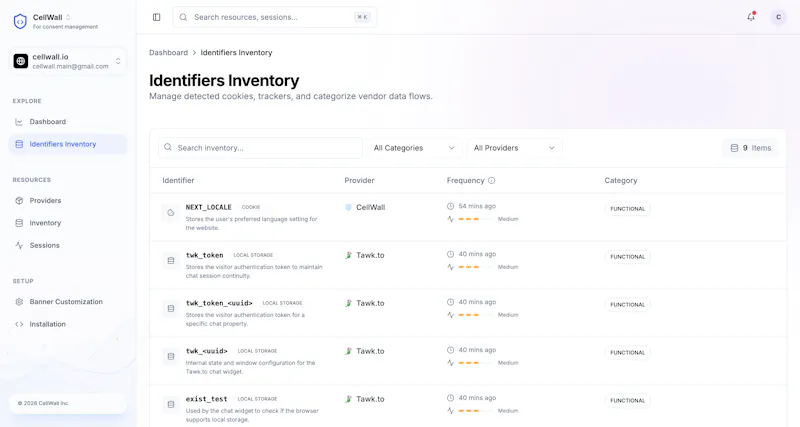
Task: Click the top Search resources, sessions bar
Action: click(274, 17)
